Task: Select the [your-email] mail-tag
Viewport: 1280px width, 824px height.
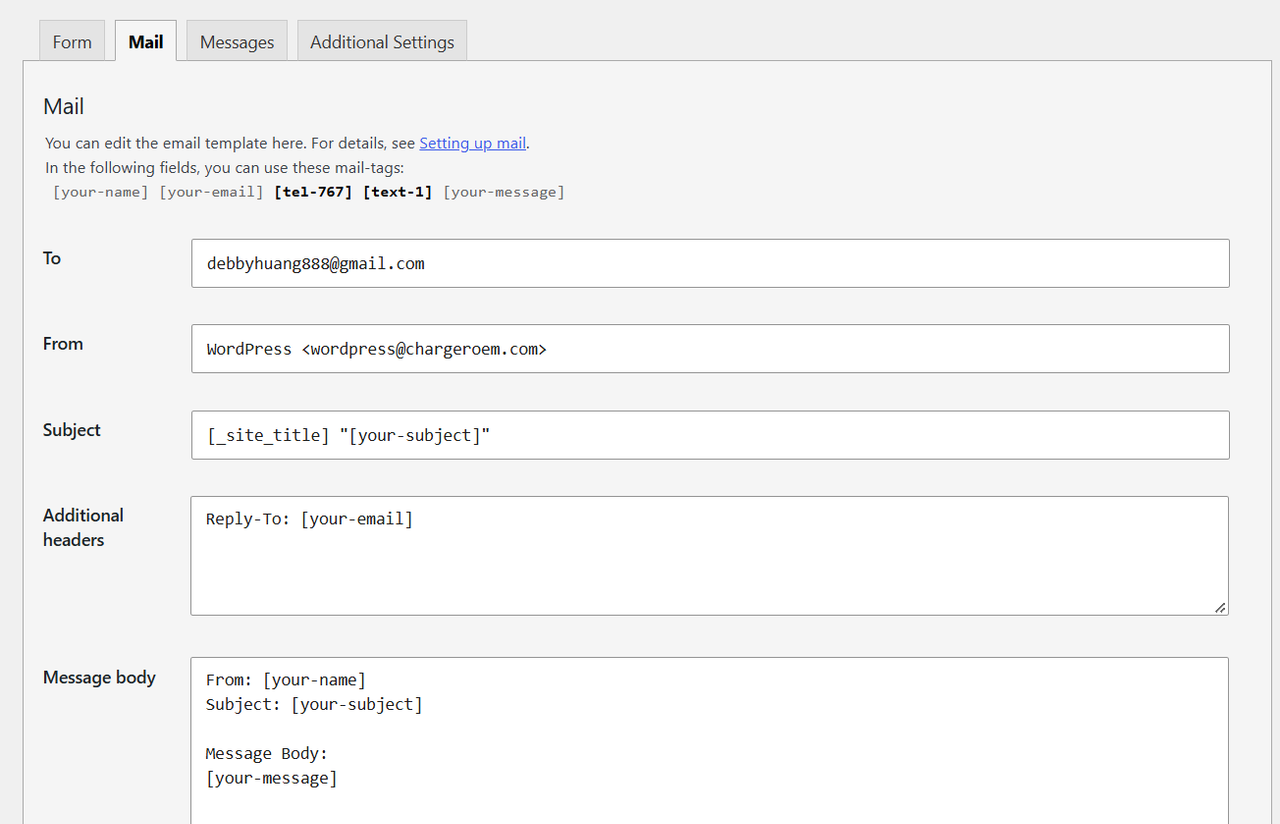Action: [212, 192]
